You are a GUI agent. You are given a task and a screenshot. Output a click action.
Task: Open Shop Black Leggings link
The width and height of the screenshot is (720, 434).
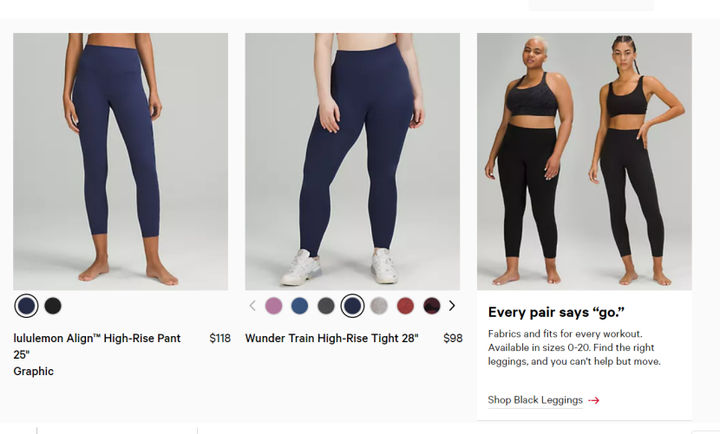[x=535, y=400]
